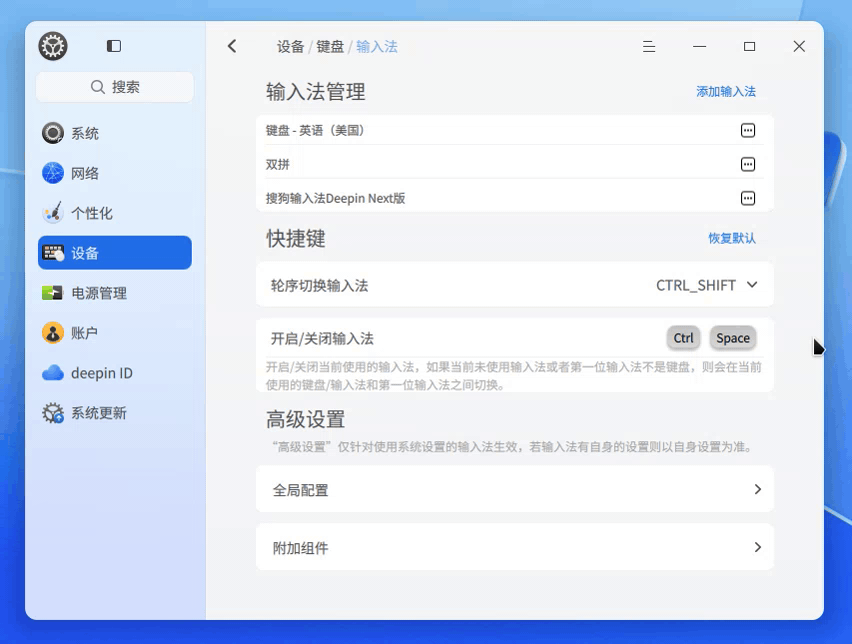Screen dimensions: 852x644
Task: Click the Ctrl shortcut key button
Action: coord(684,338)
